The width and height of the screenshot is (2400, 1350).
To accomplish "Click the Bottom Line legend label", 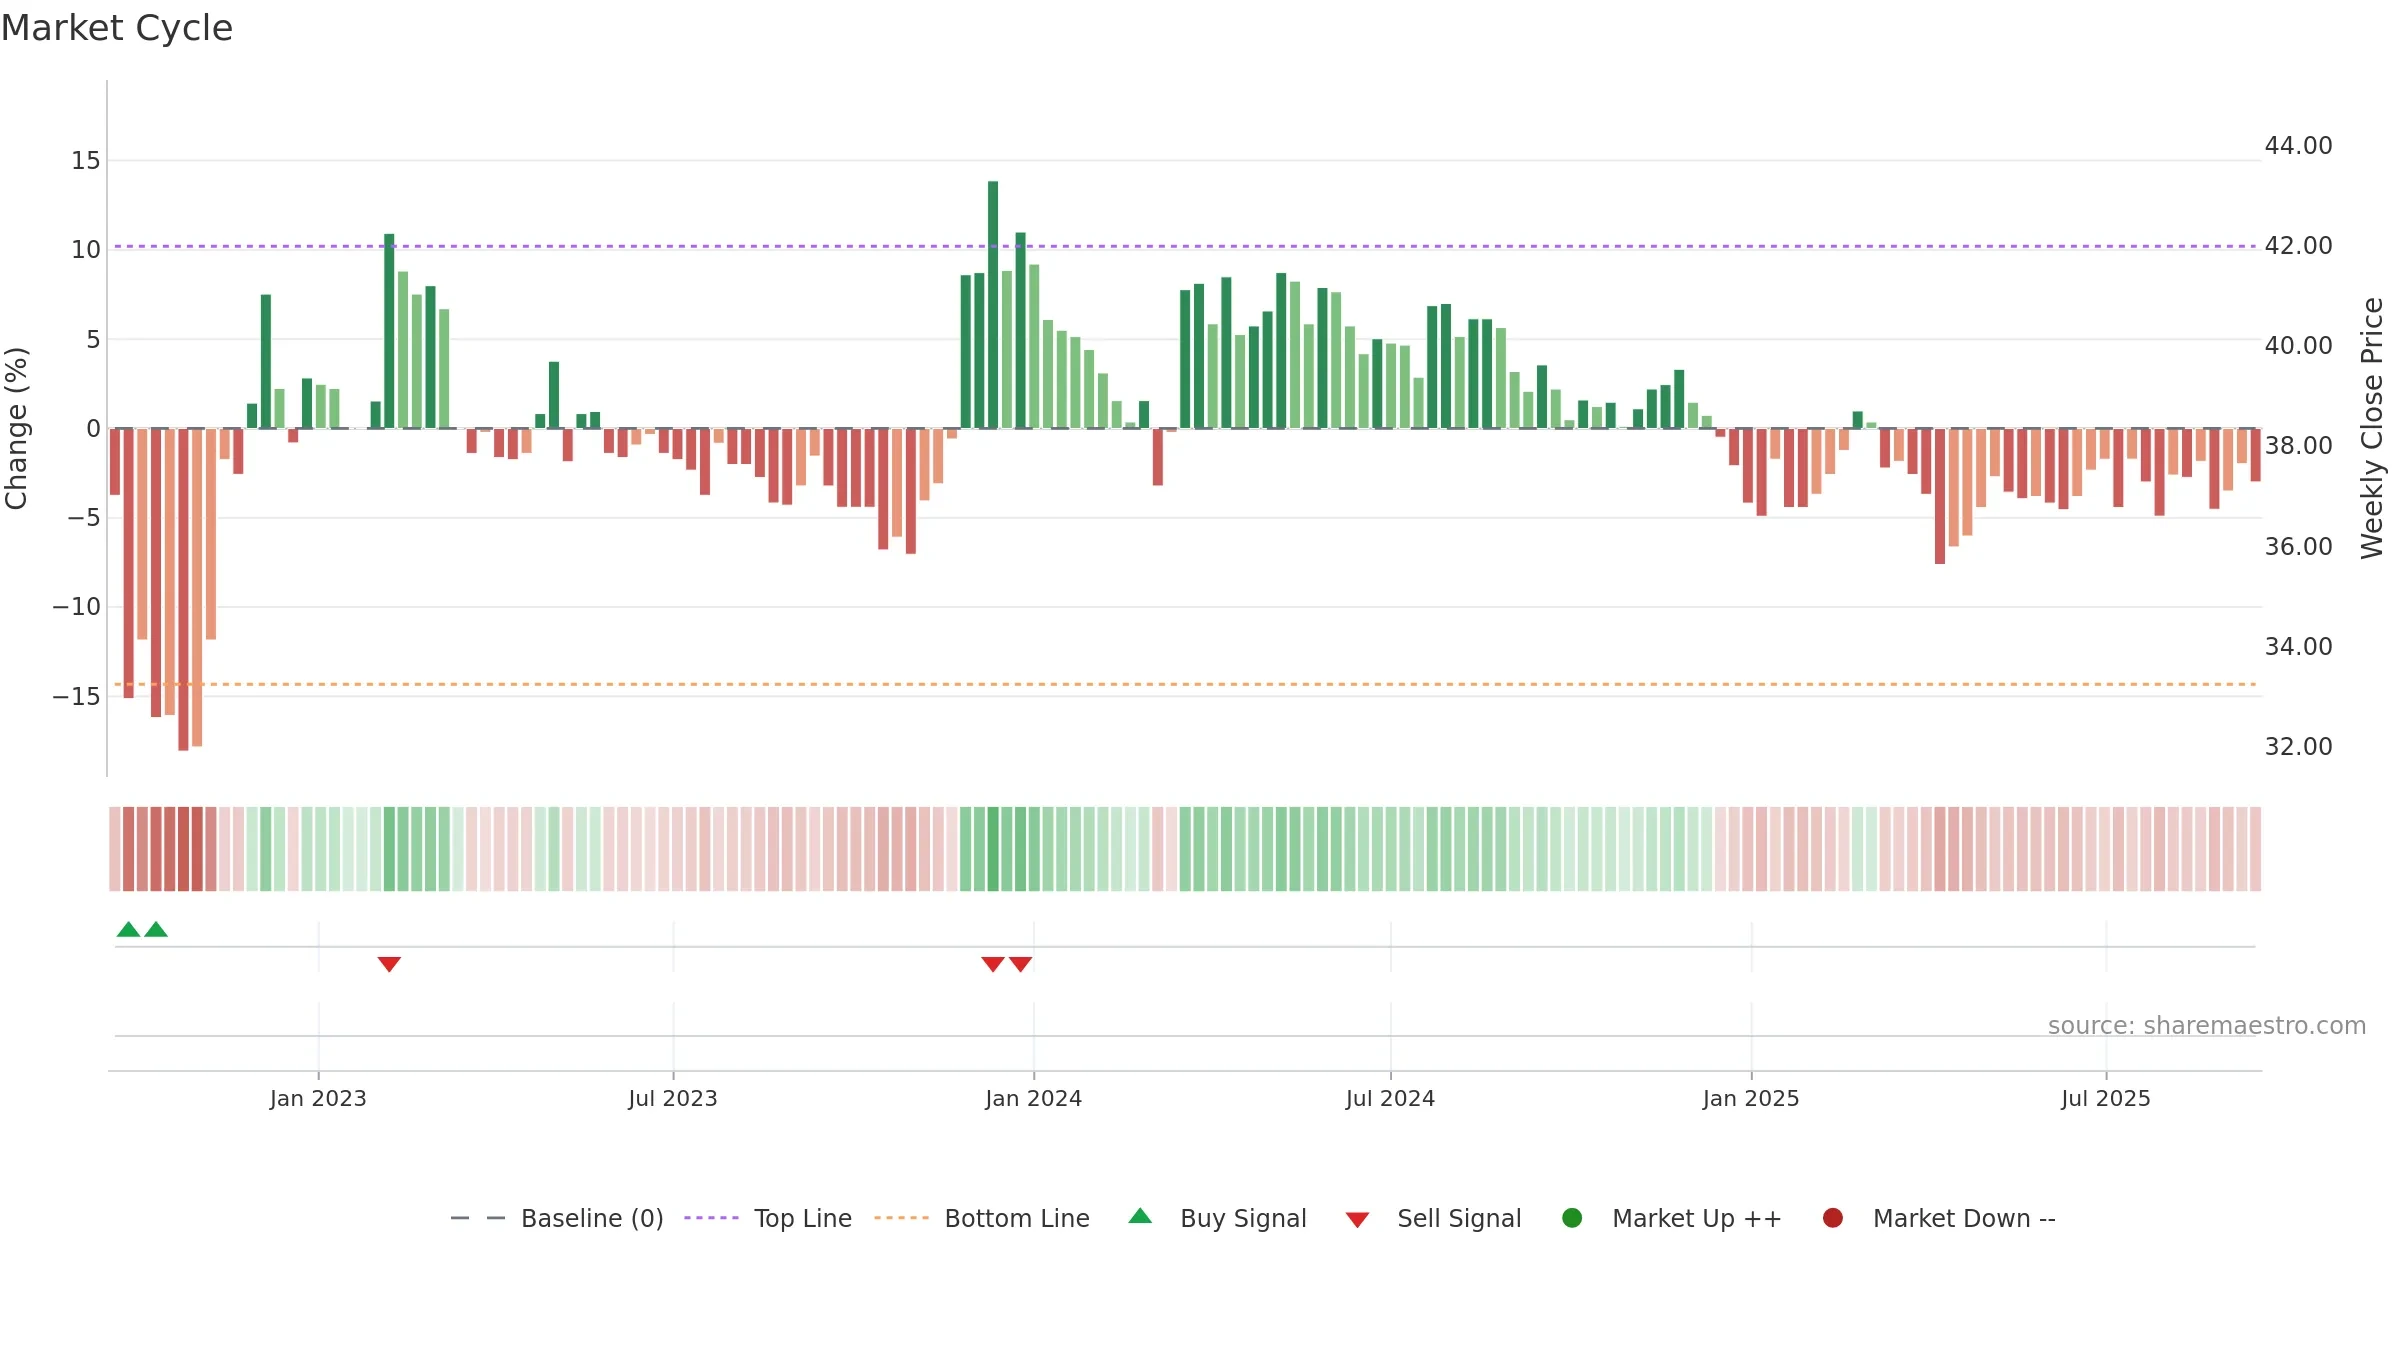I will 1017,1218.
